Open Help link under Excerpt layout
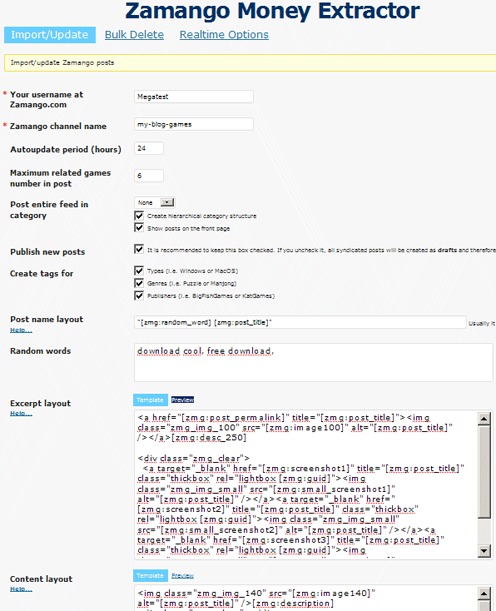Screen dimensions: 496x611 tap(21, 413)
